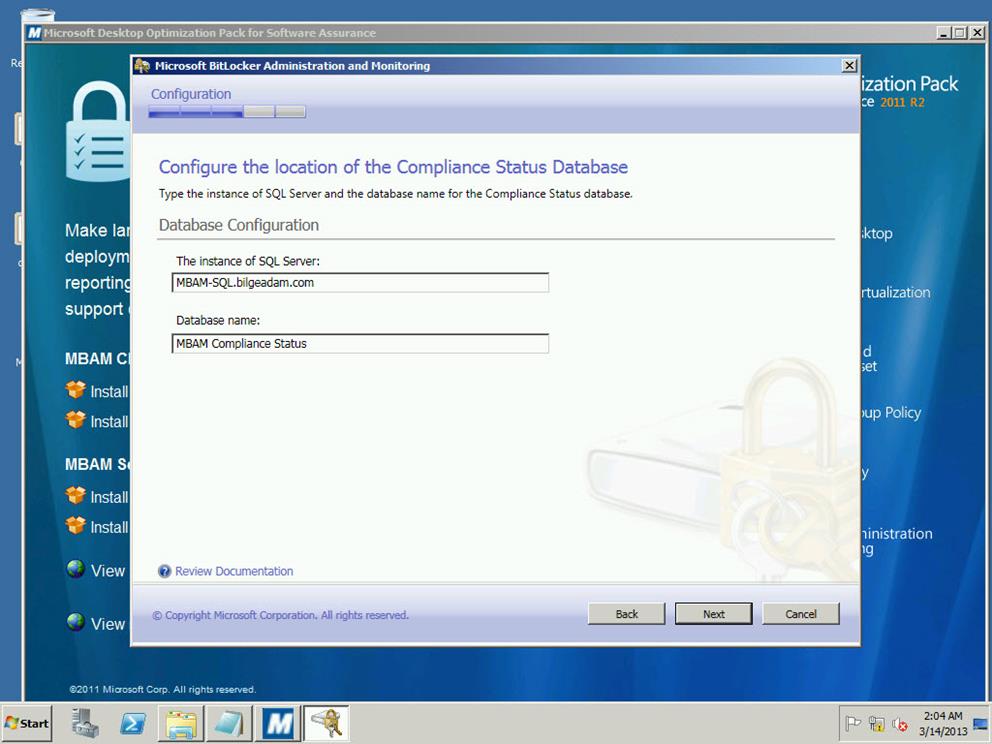Click second Install box icon under MBAM Cl heading
Screen dimensions: 992x744
tap(76, 419)
